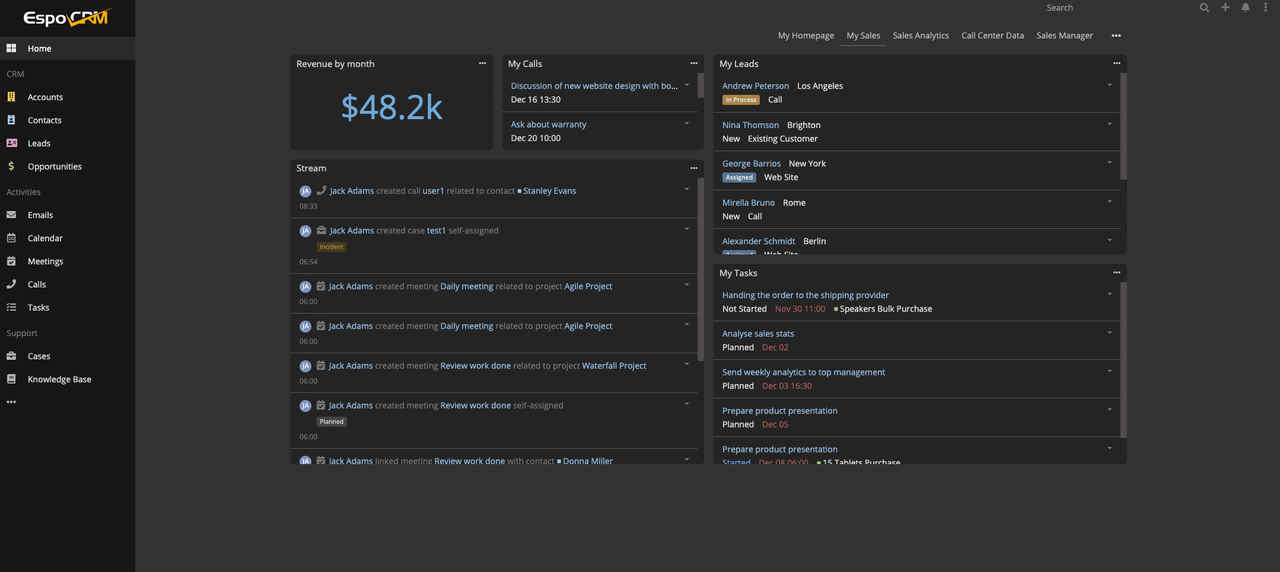Show more dashboard tabs via ellipsis
This screenshot has width=1280, height=572.
(1116, 36)
